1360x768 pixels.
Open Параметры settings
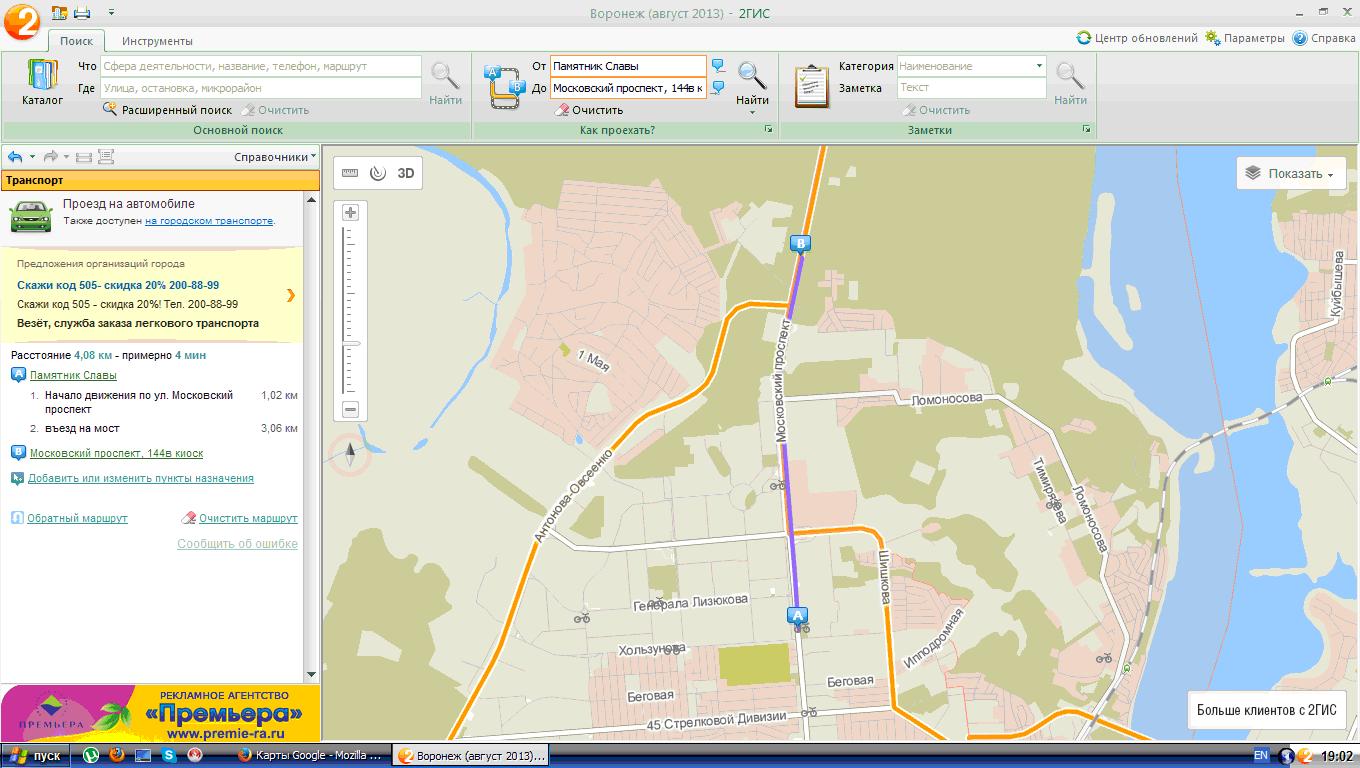tap(1244, 38)
